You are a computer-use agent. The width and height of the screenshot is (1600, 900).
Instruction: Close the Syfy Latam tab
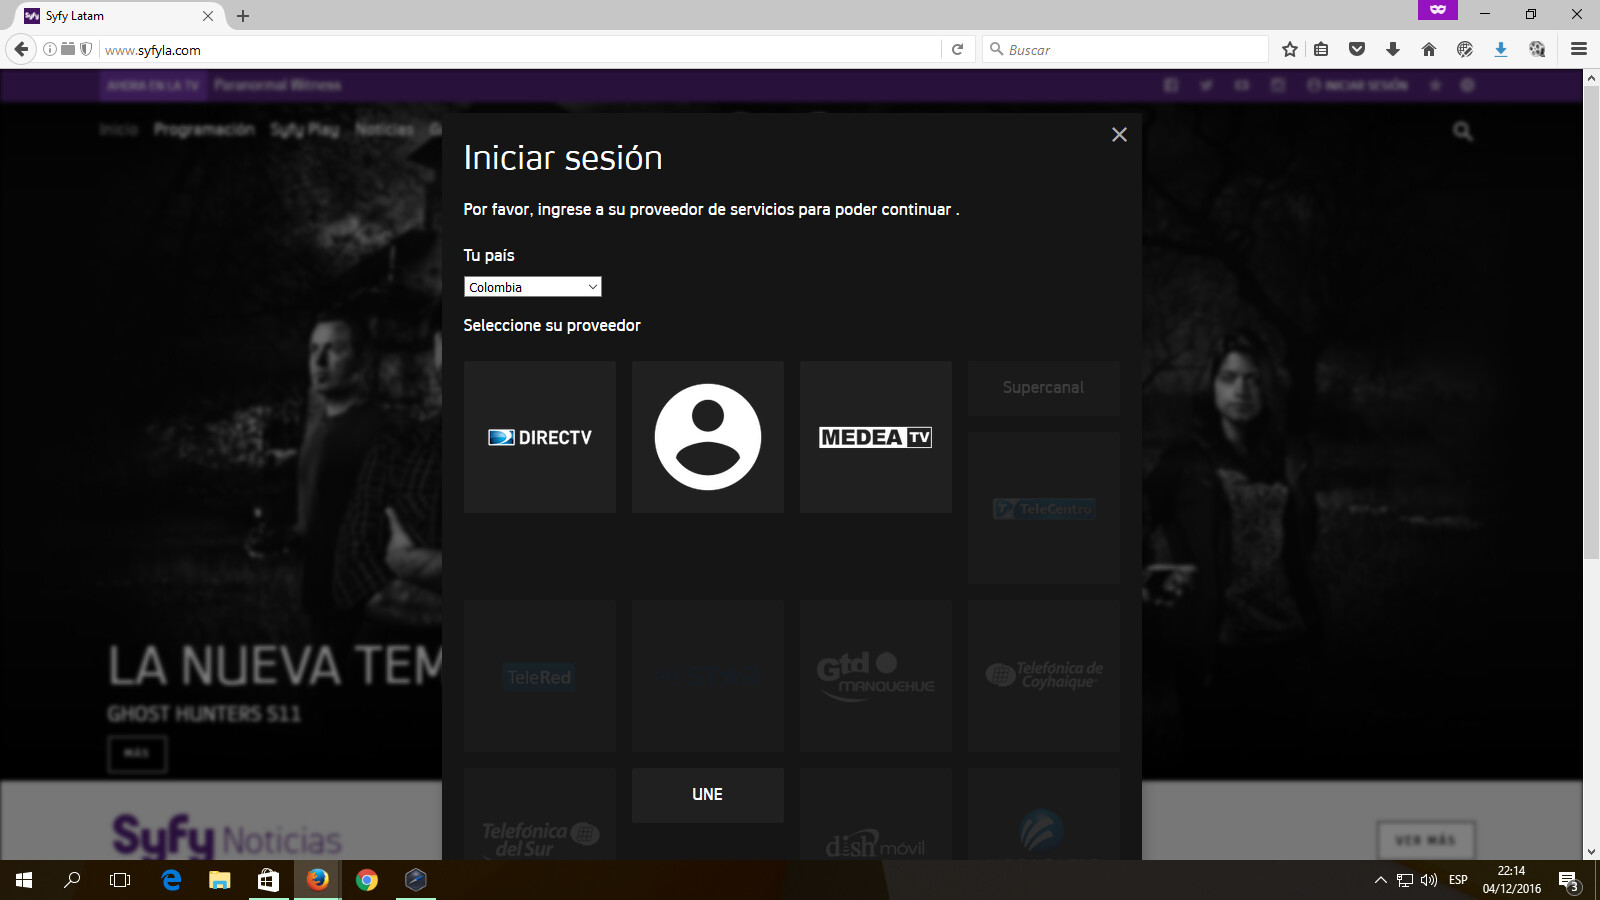coord(208,16)
